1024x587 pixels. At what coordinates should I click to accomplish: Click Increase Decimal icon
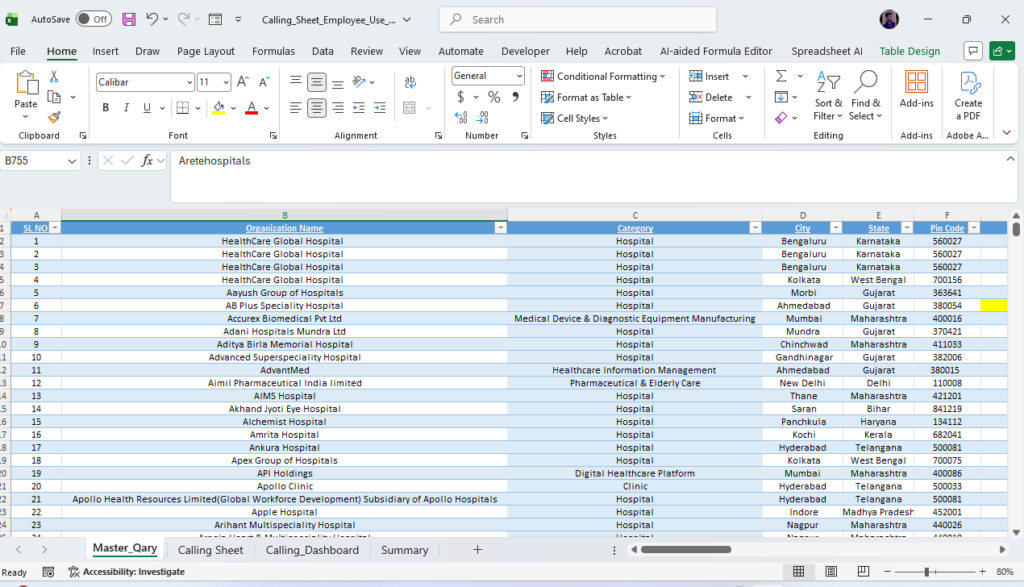click(461, 118)
